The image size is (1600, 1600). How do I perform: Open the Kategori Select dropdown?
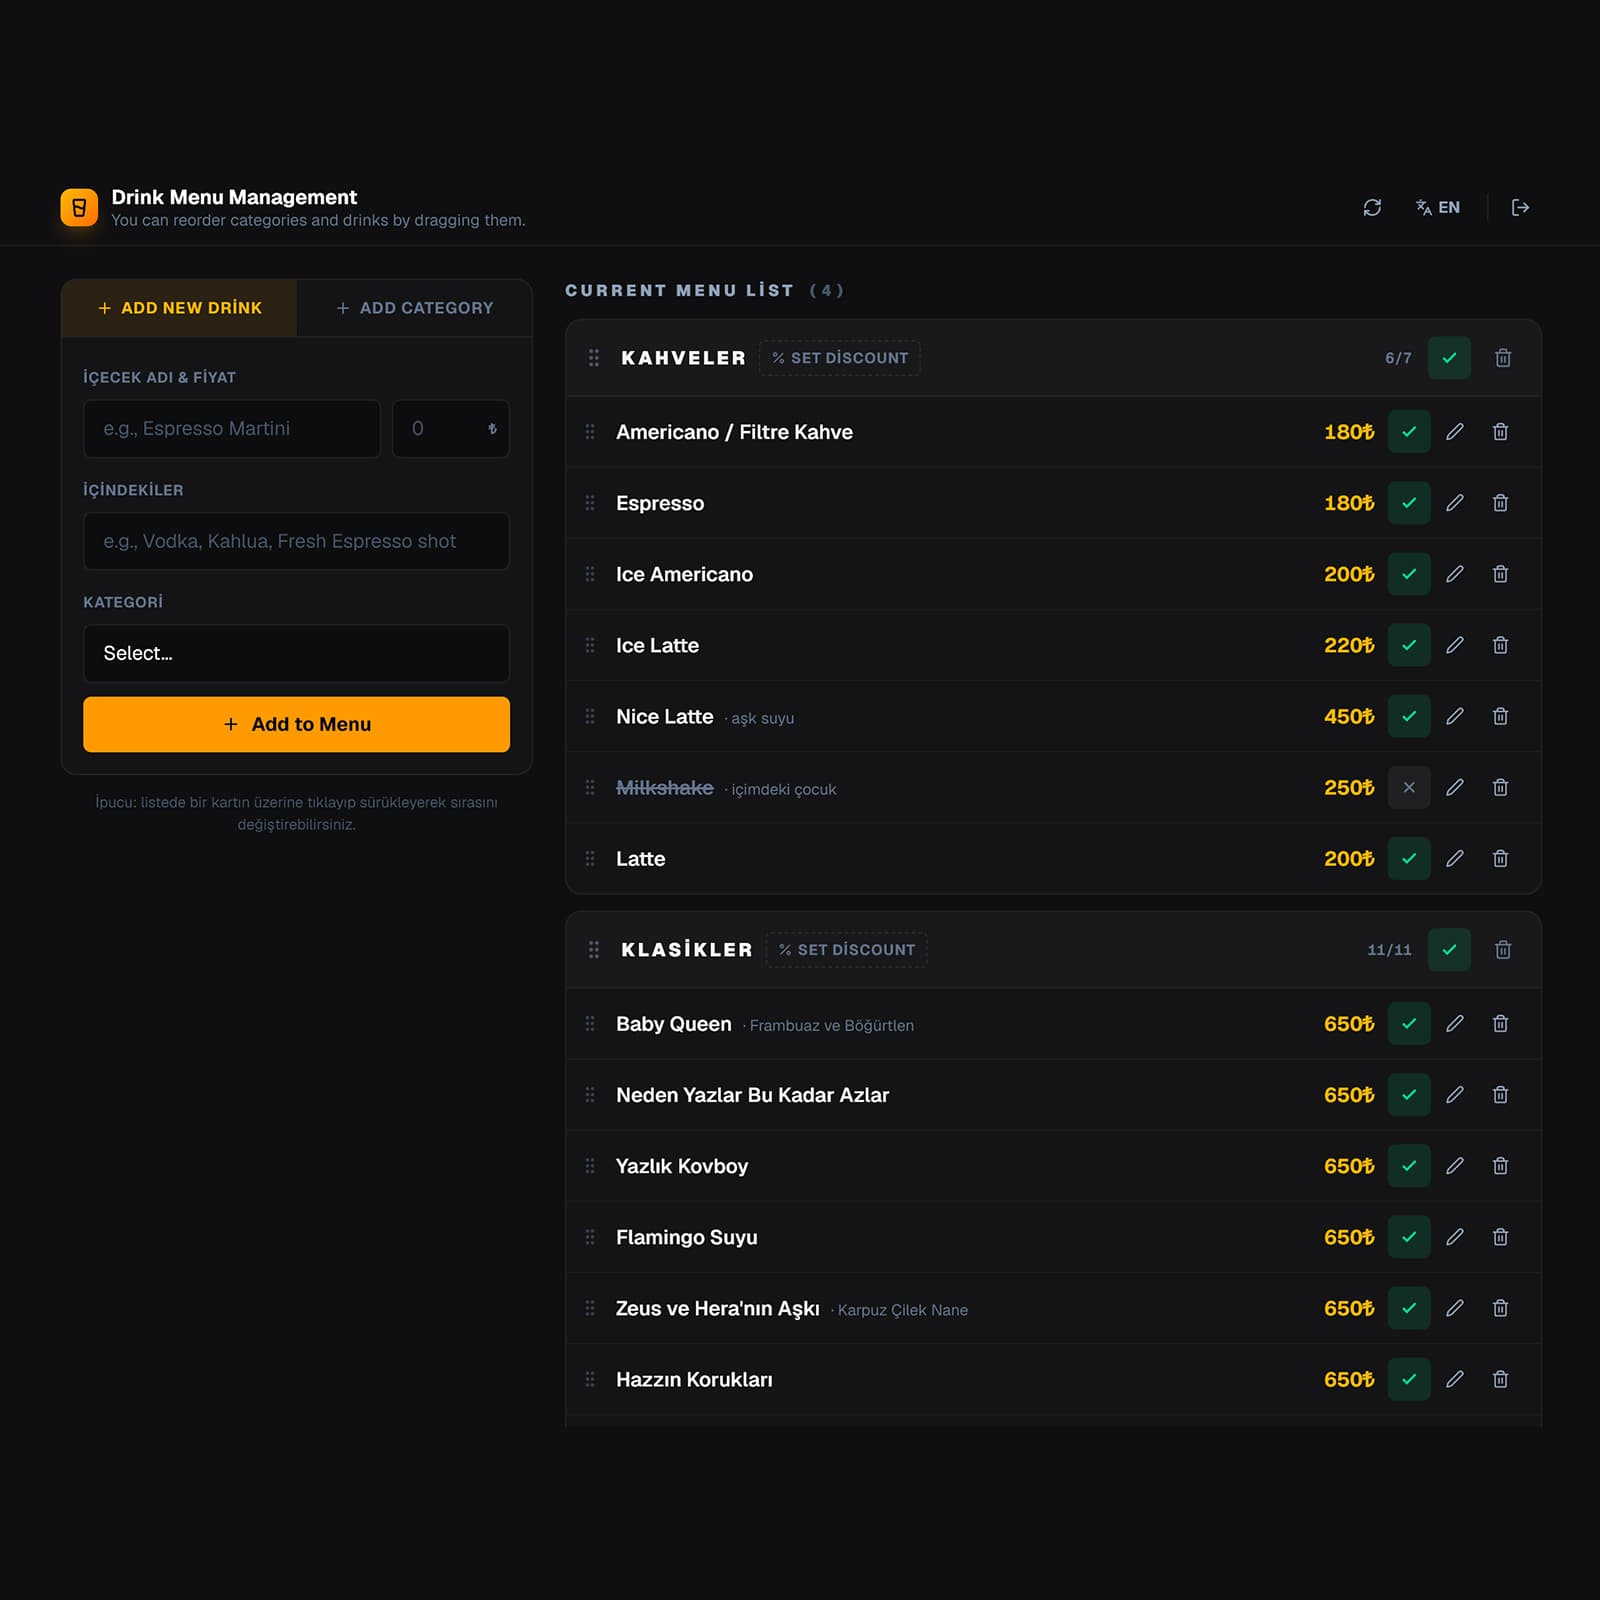(296, 654)
